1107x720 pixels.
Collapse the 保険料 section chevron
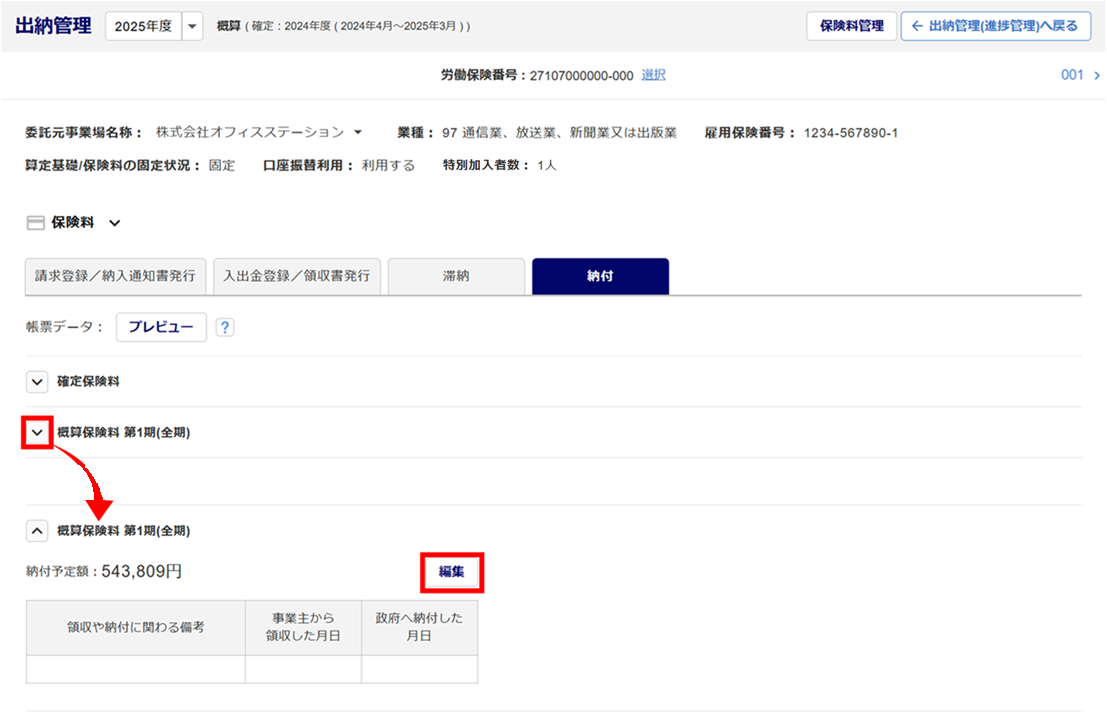click(114, 223)
